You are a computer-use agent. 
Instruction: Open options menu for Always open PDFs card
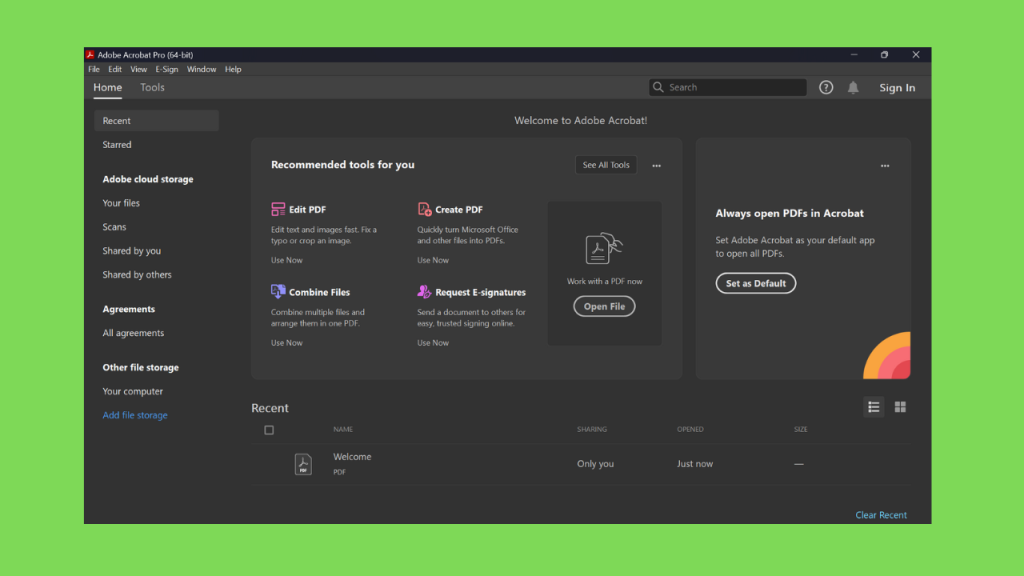[885, 165]
